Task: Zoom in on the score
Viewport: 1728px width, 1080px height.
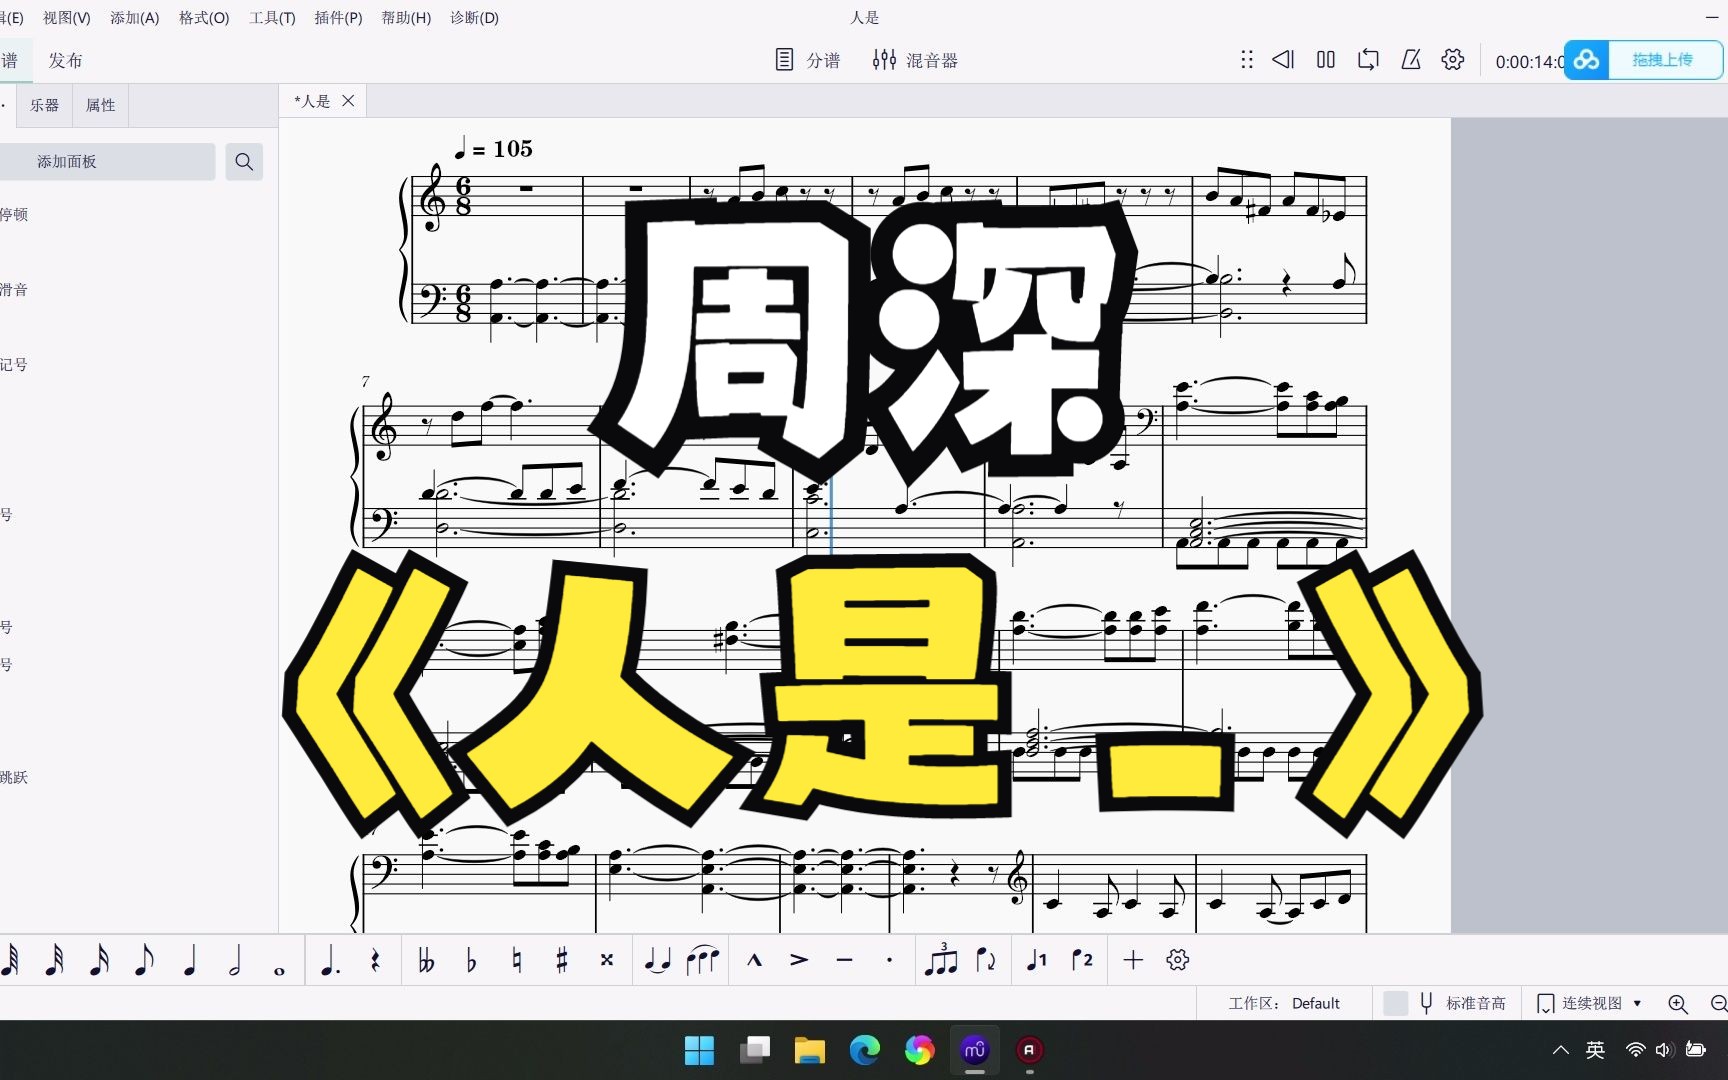Action: pyautogui.click(x=1678, y=1003)
